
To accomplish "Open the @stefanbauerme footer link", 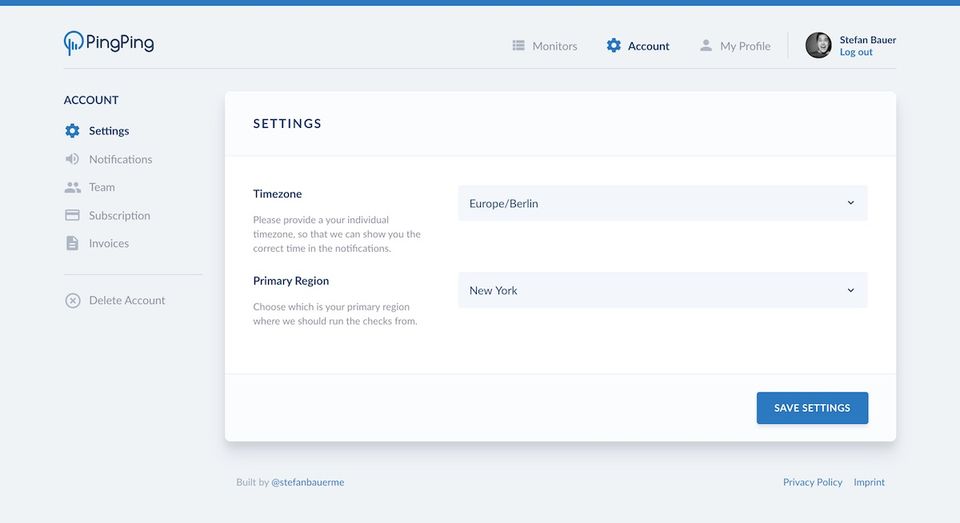I will pyautogui.click(x=308, y=482).
